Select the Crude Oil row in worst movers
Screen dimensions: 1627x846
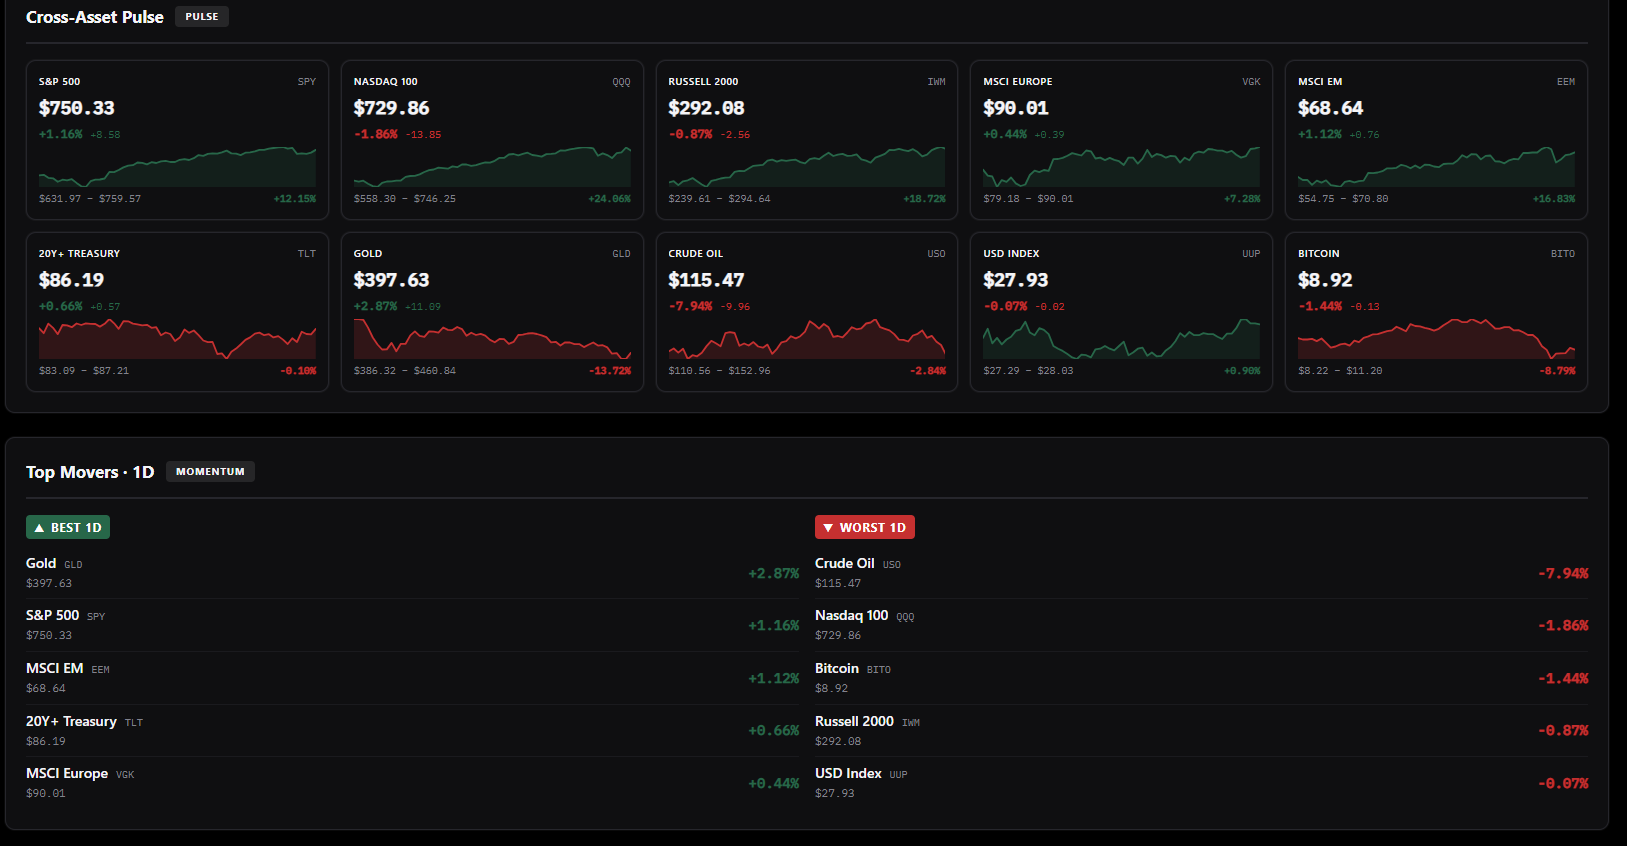[1202, 573]
